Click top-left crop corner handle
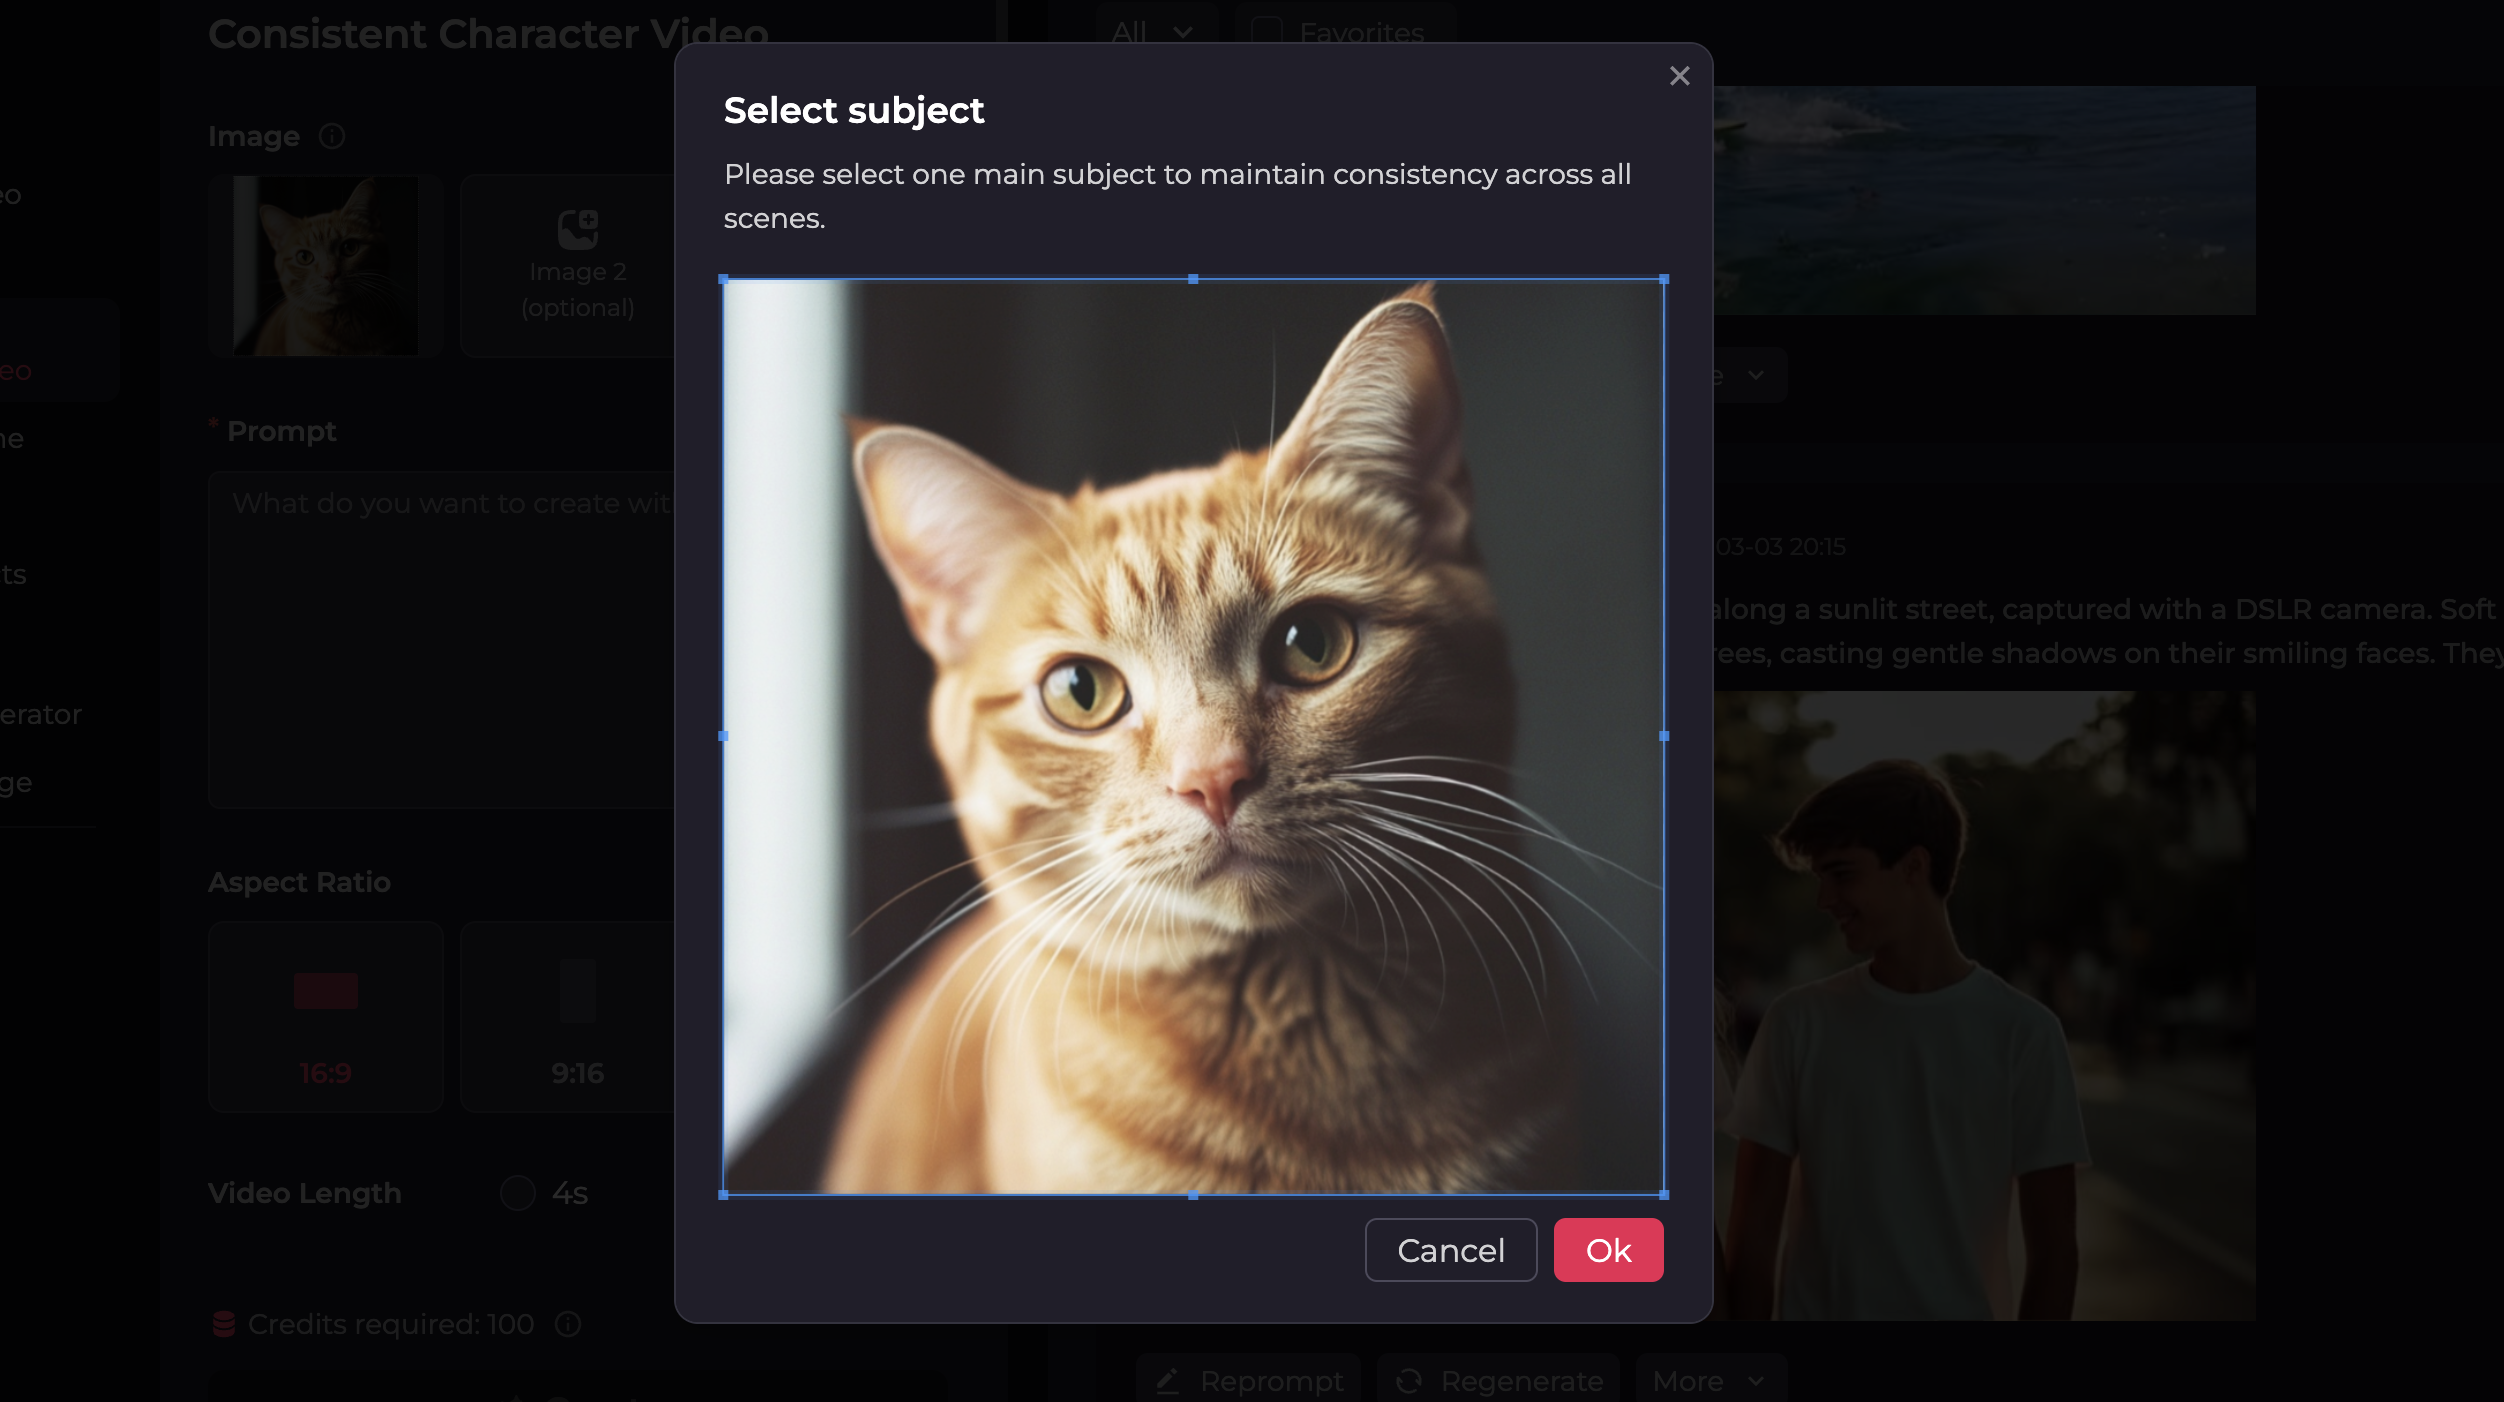 click(x=723, y=279)
